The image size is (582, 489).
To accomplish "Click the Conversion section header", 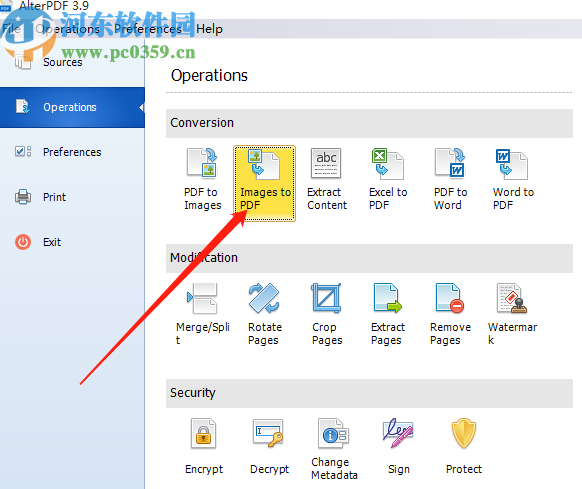I will coord(369,123).
